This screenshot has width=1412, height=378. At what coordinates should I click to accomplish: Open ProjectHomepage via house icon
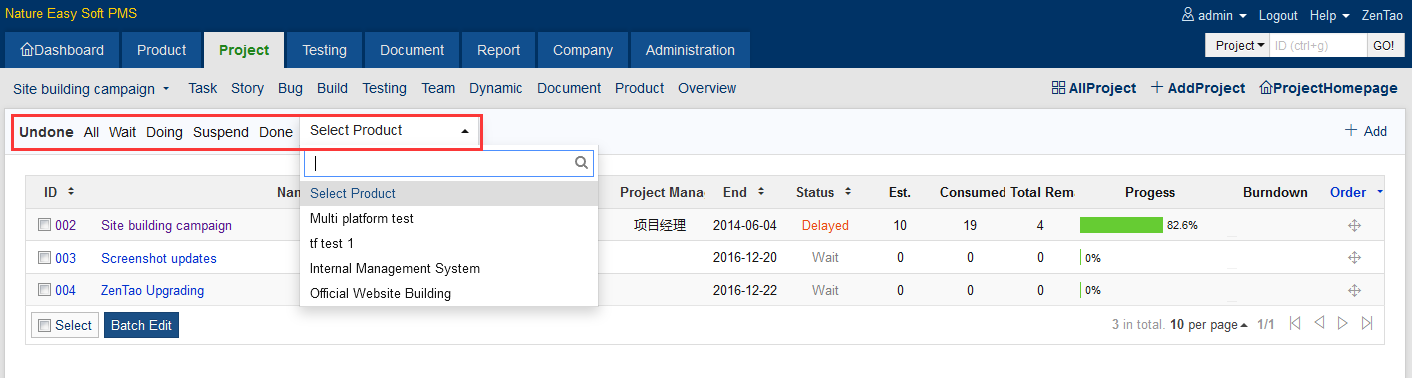point(1265,88)
